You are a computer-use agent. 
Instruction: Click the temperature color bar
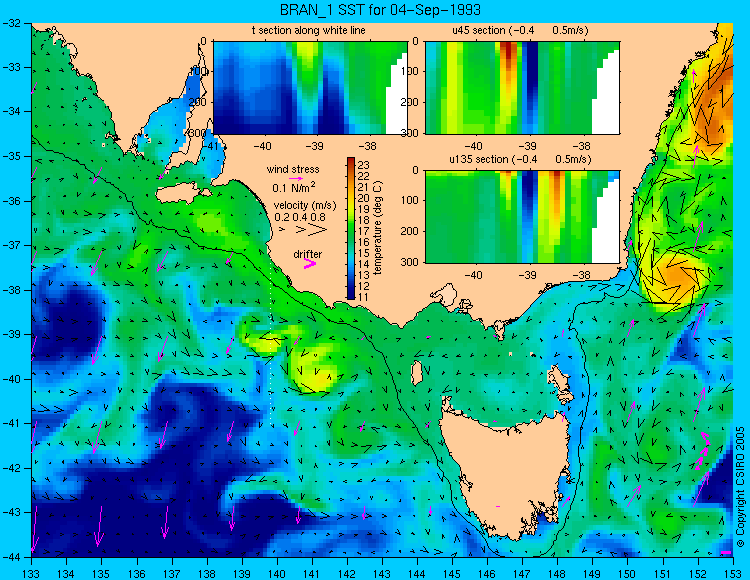351,229
